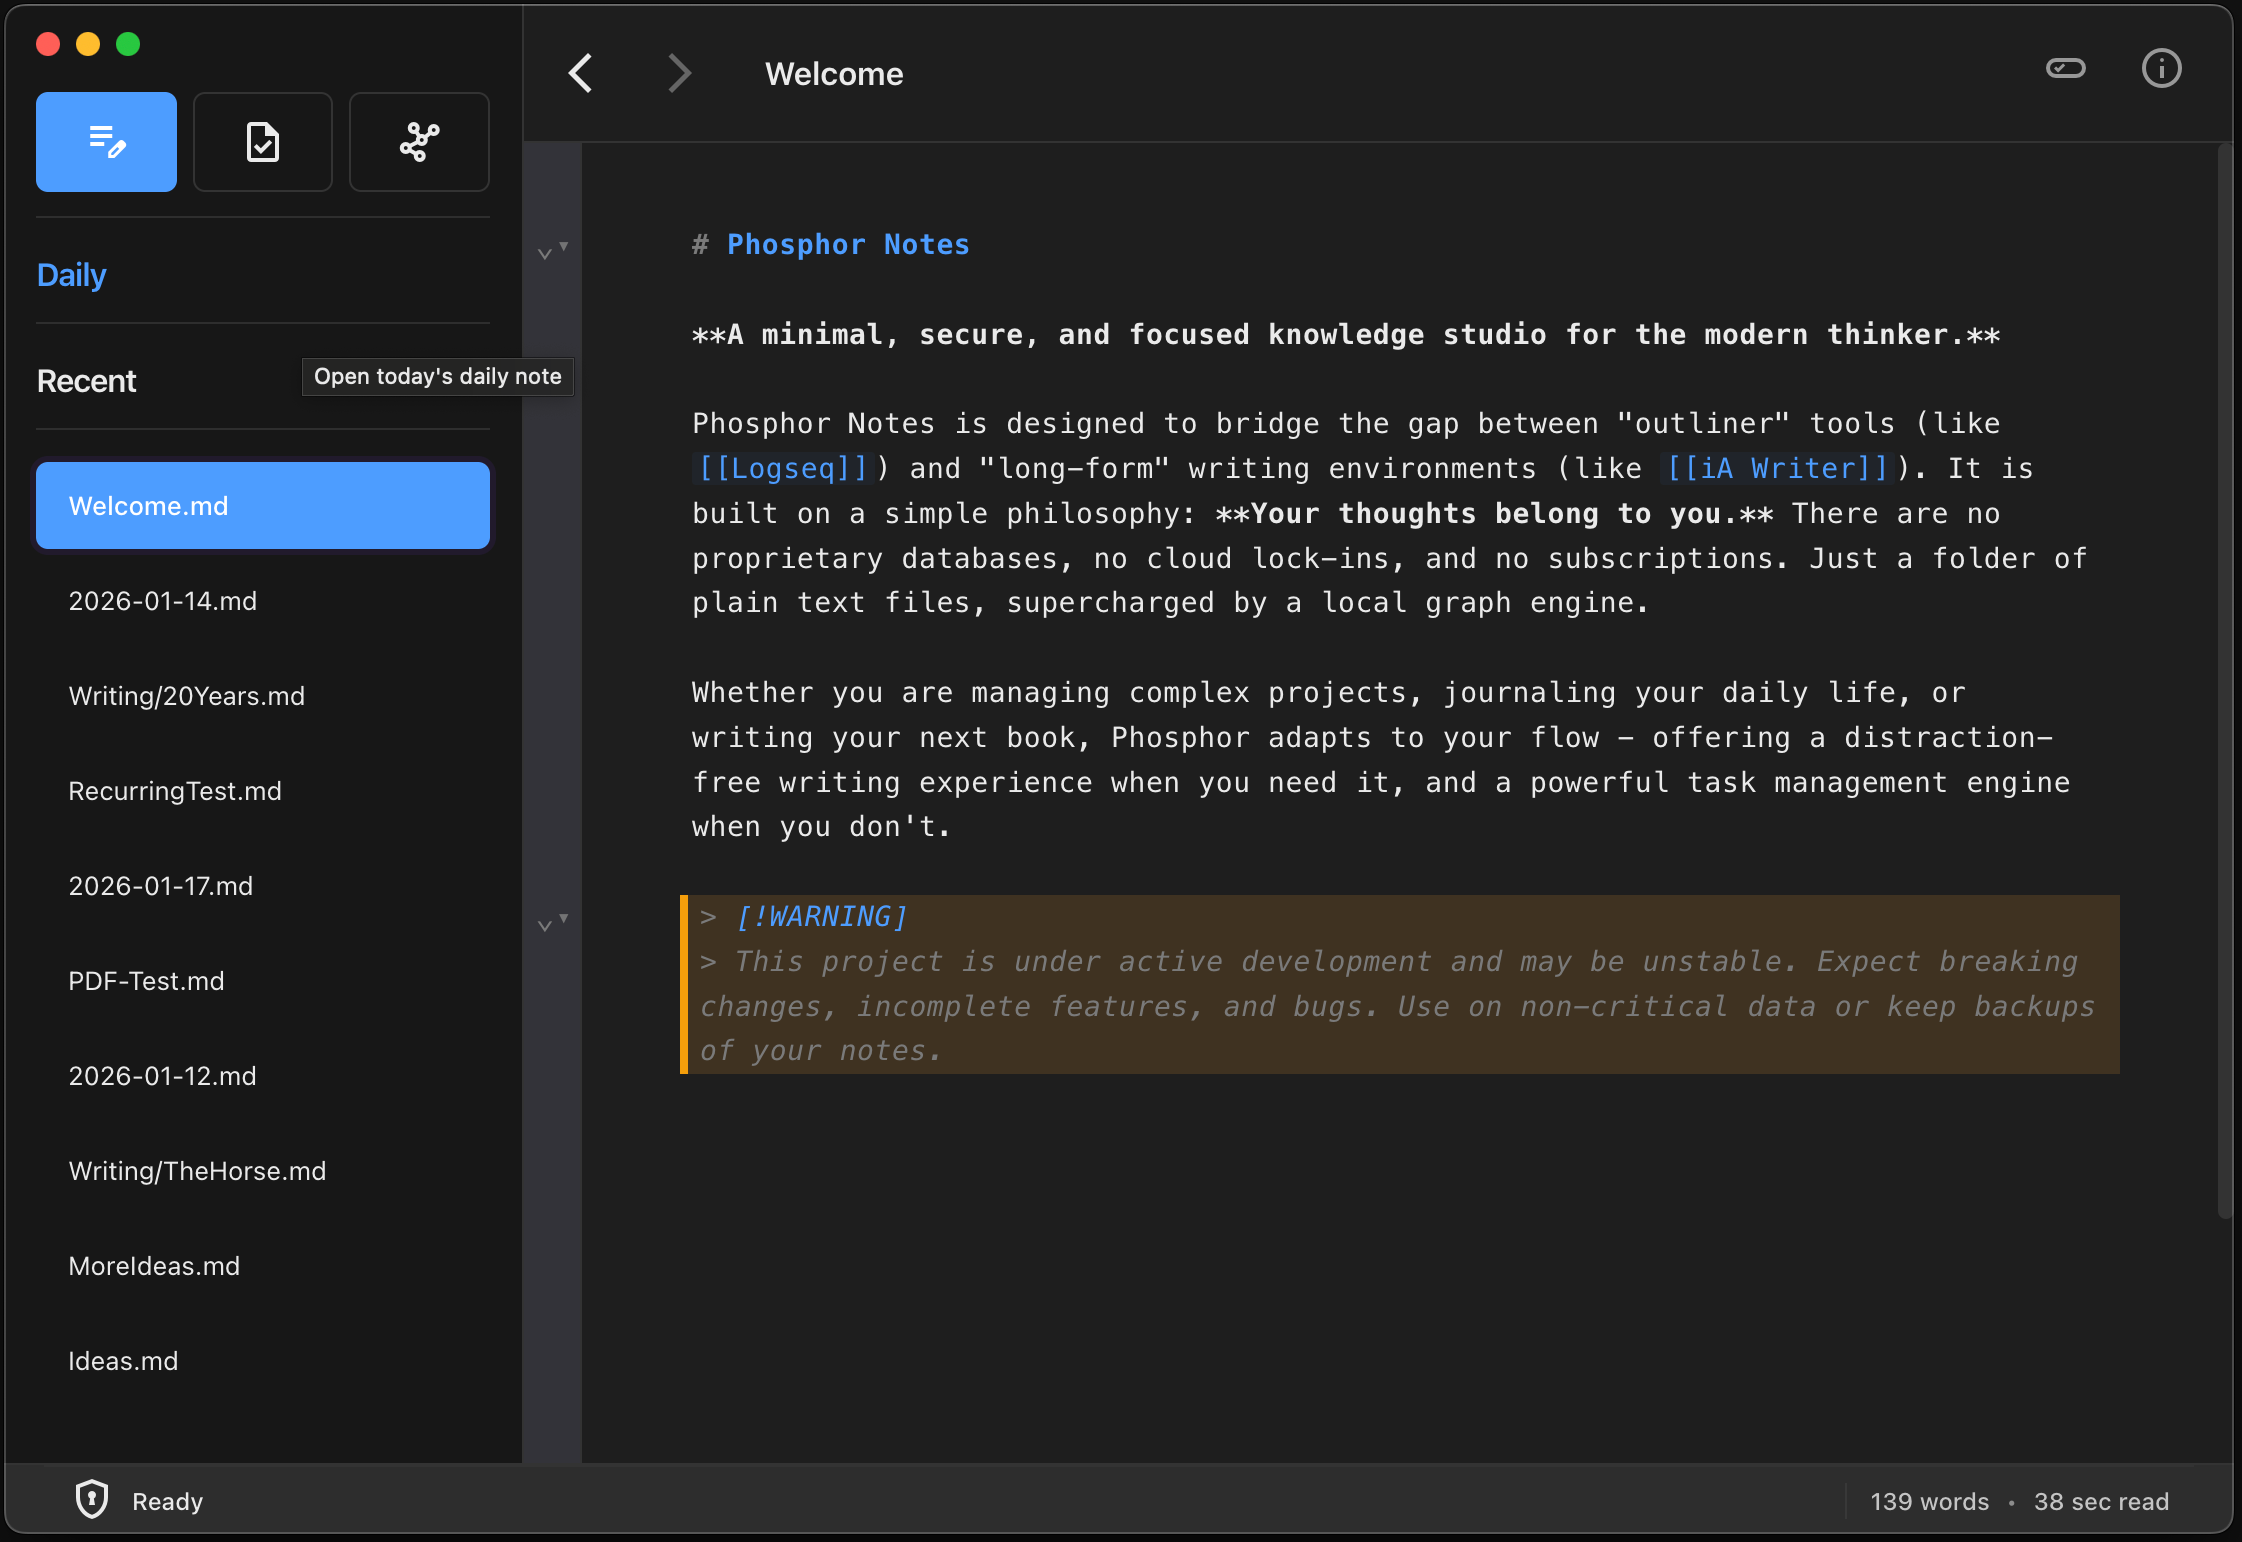Click the forward navigation arrow
The height and width of the screenshot is (1542, 2242).
click(679, 72)
